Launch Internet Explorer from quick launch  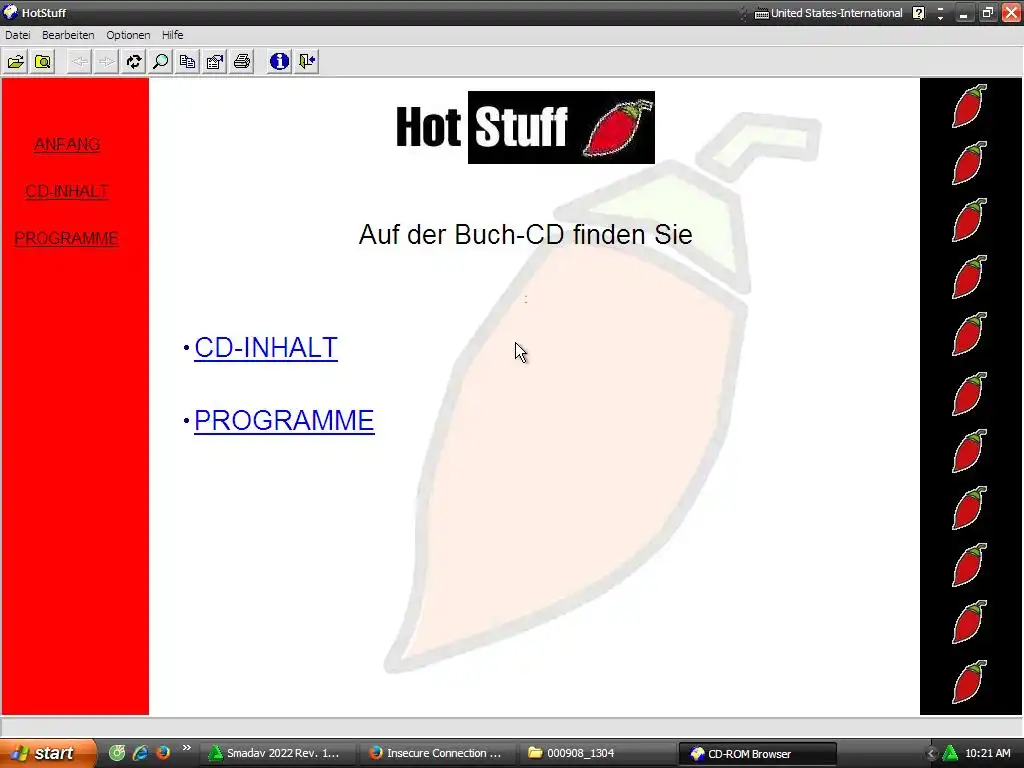(x=140, y=752)
